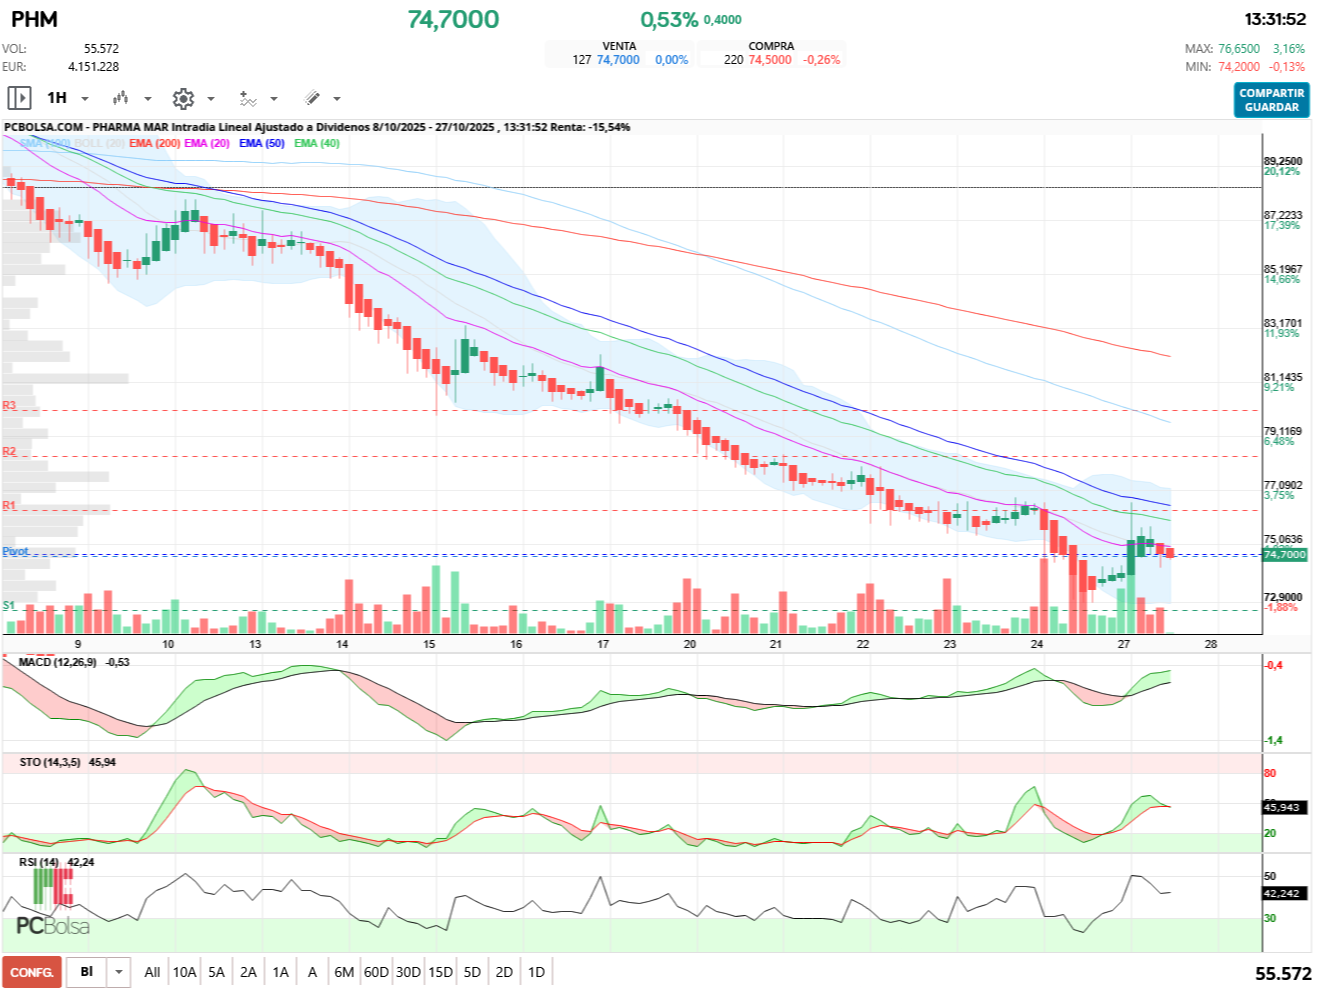
Task: Toggle the EMA (20) indicator label
Action: pos(207,143)
